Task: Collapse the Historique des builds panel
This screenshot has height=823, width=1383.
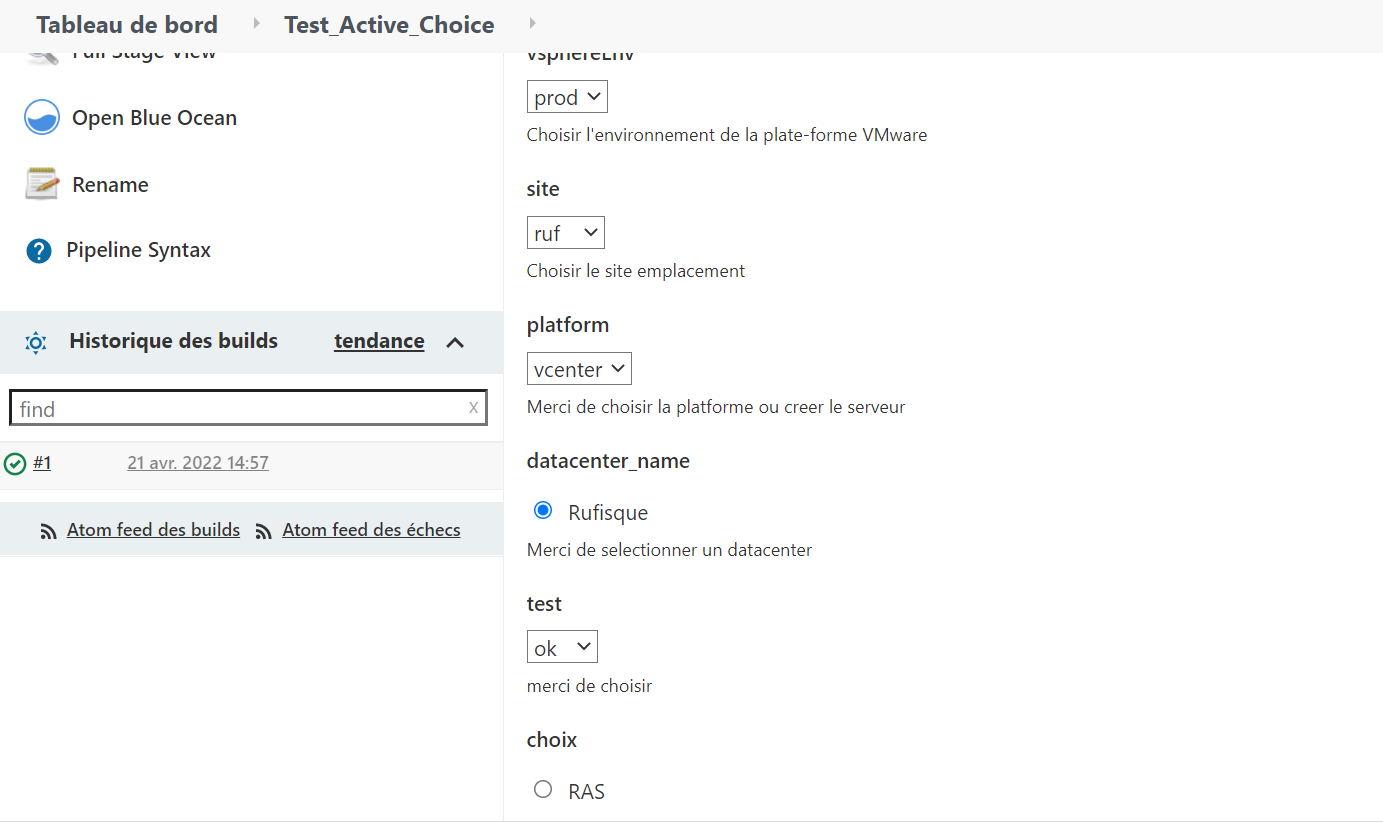Action: click(x=455, y=342)
